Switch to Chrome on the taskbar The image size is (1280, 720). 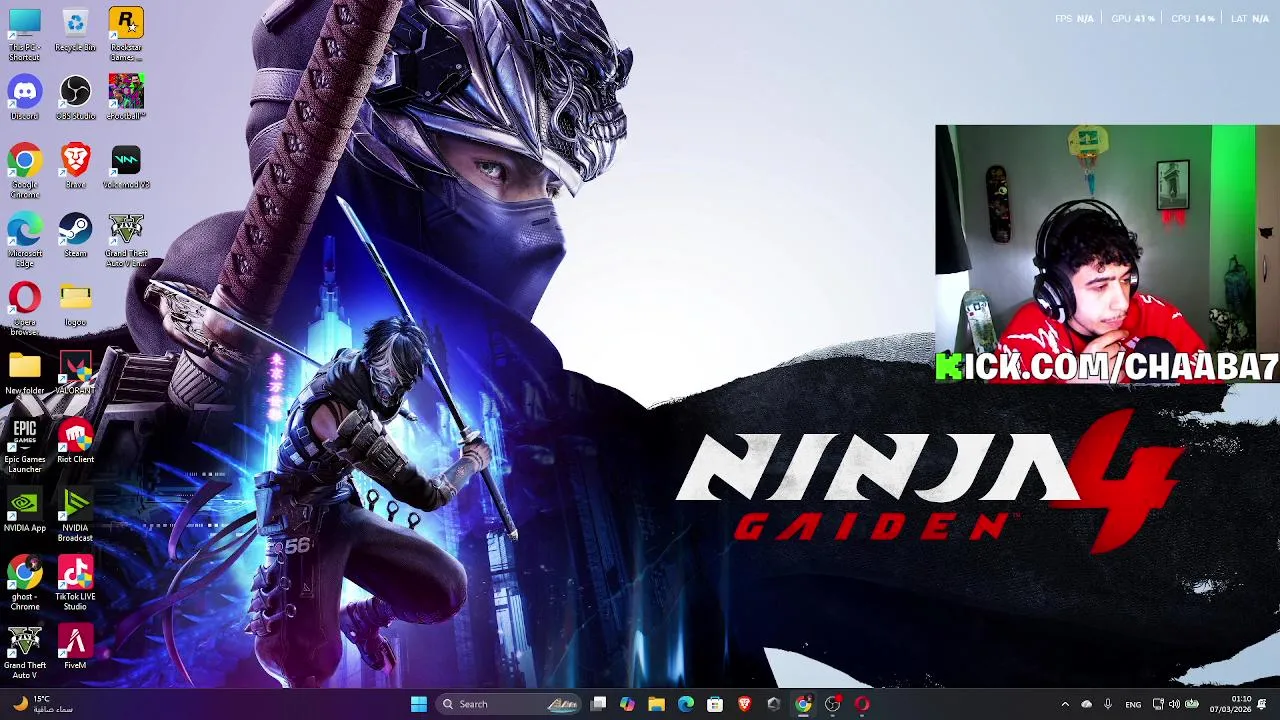[803, 704]
